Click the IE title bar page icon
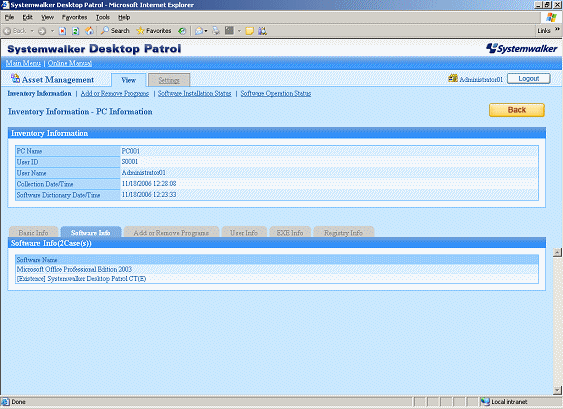Viewport: 563px width, 409px height. (5, 5)
